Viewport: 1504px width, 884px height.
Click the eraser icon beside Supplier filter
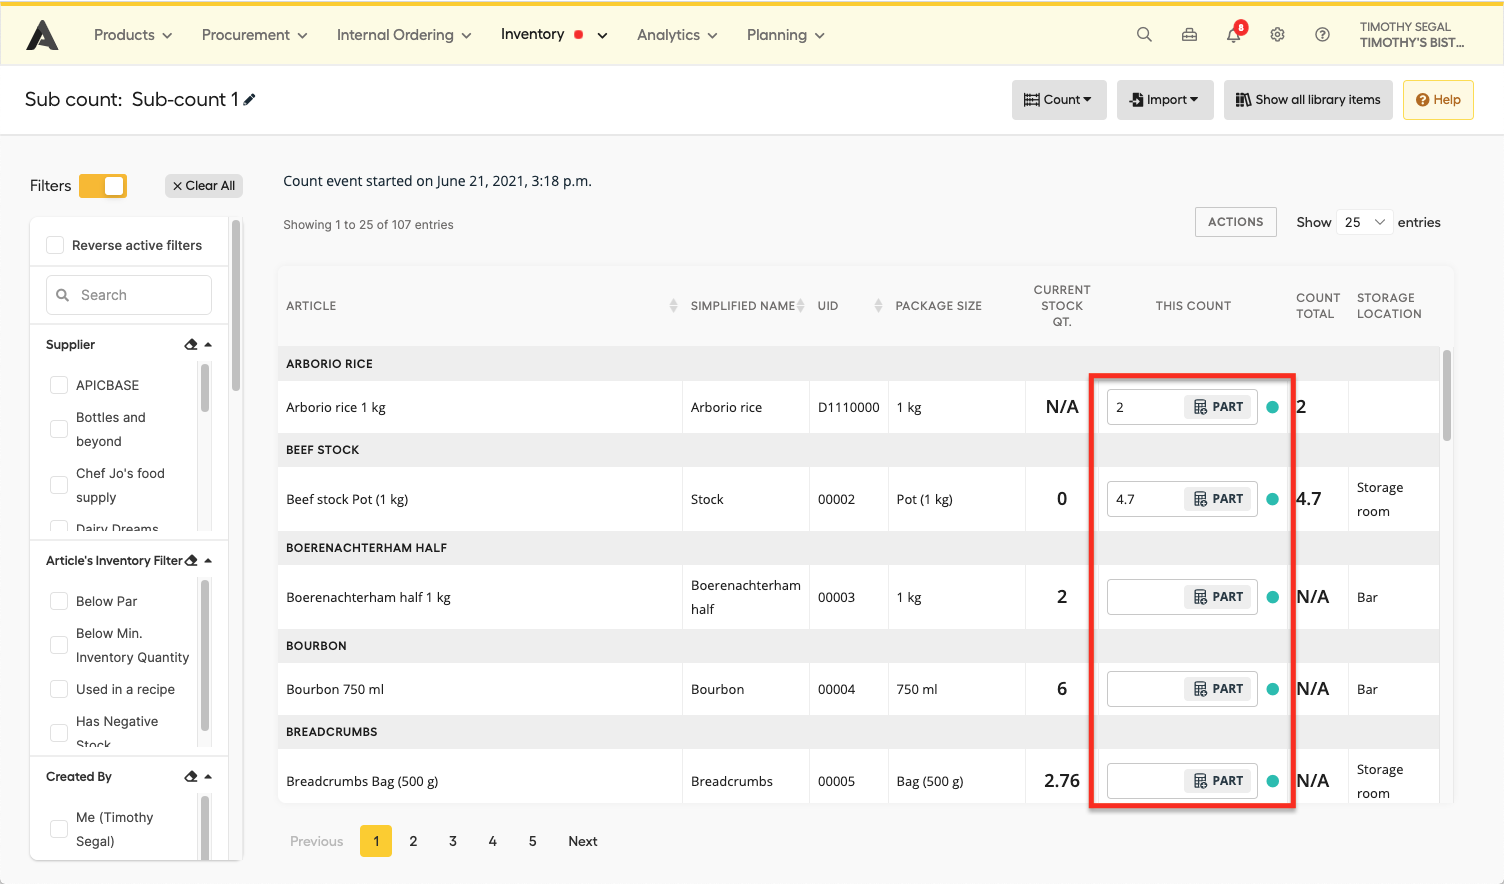(x=191, y=345)
